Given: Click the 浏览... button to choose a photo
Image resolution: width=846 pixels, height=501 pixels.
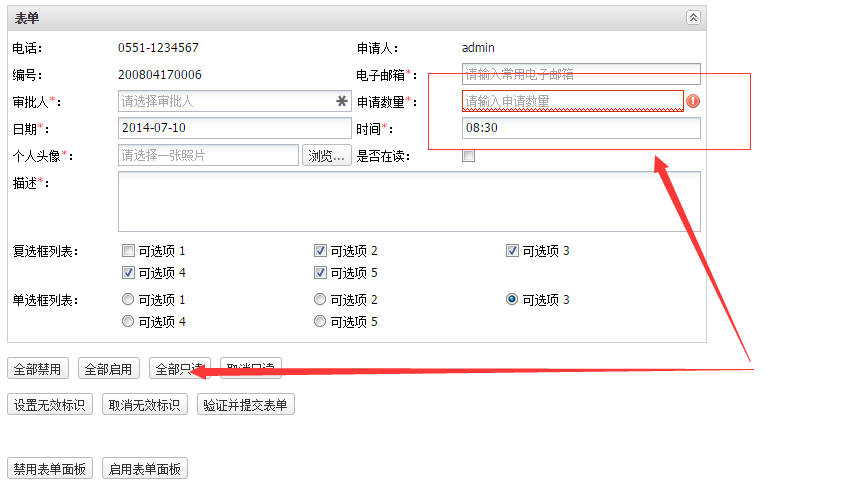Looking at the screenshot, I should point(326,155).
